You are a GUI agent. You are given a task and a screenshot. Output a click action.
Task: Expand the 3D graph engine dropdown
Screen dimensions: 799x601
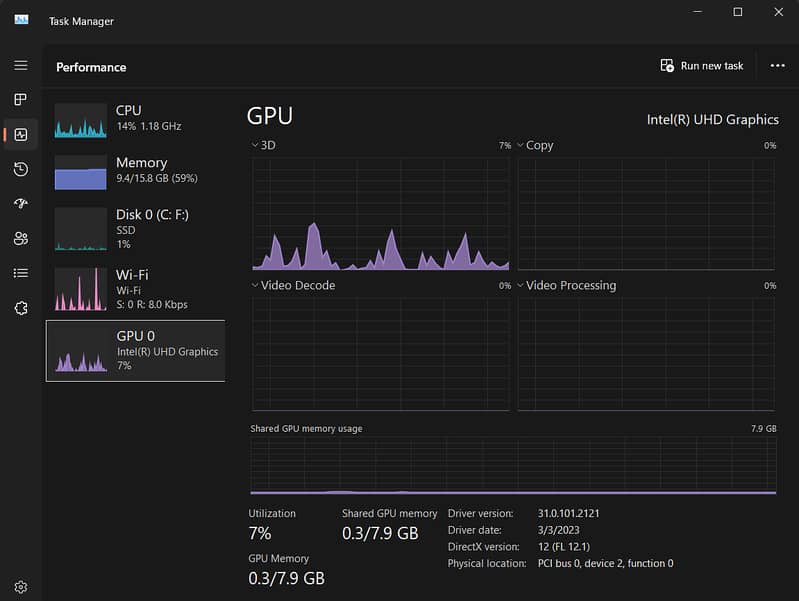tap(256, 146)
